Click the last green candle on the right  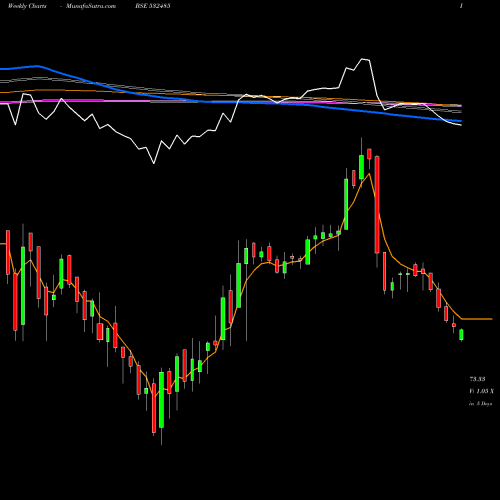[461, 335]
